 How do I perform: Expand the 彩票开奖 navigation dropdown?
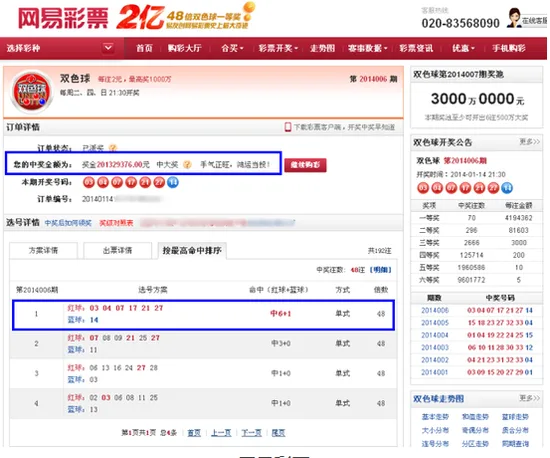pos(278,48)
